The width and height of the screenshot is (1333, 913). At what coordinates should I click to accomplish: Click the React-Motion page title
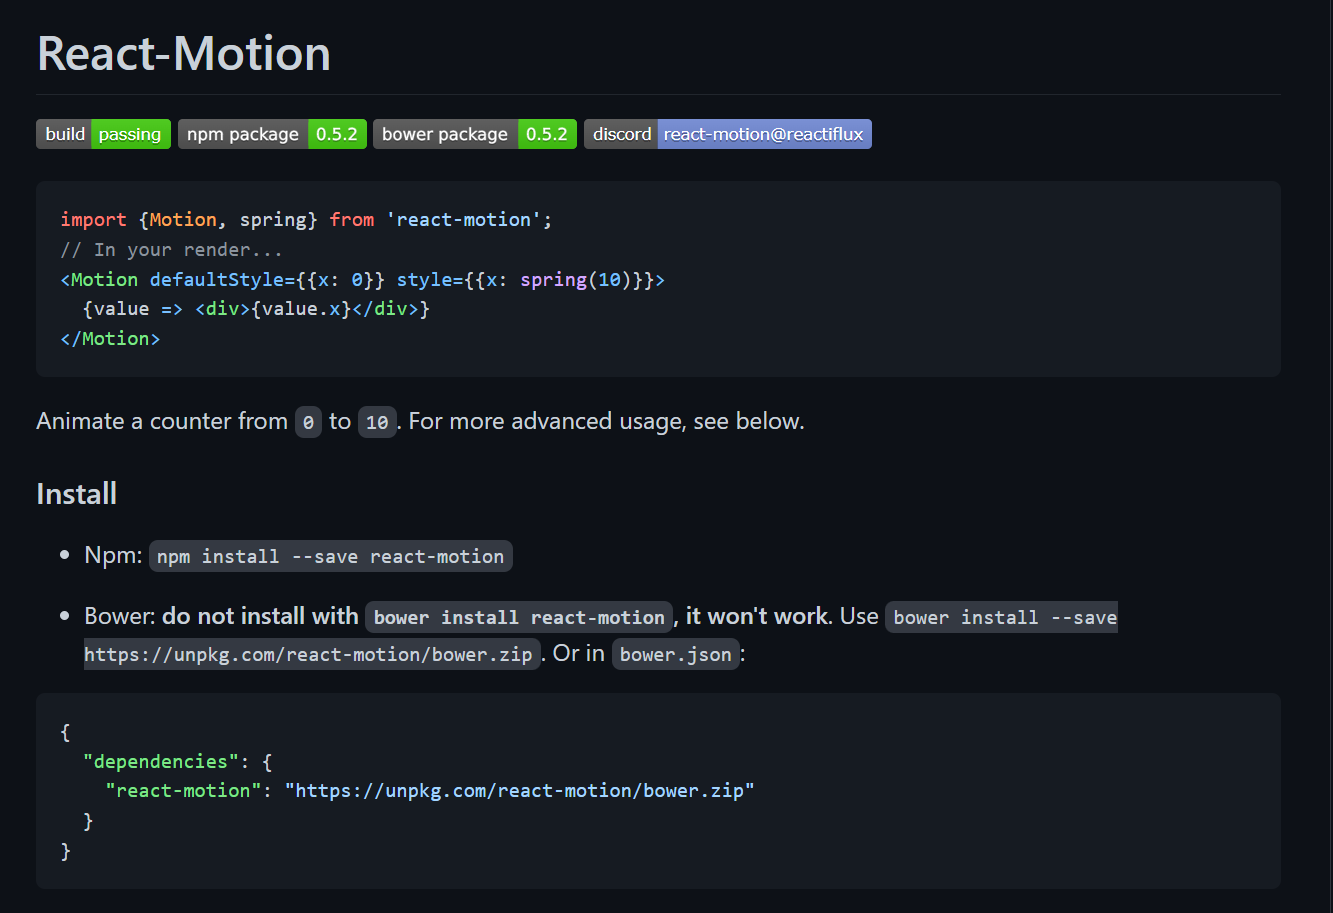(183, 53)
